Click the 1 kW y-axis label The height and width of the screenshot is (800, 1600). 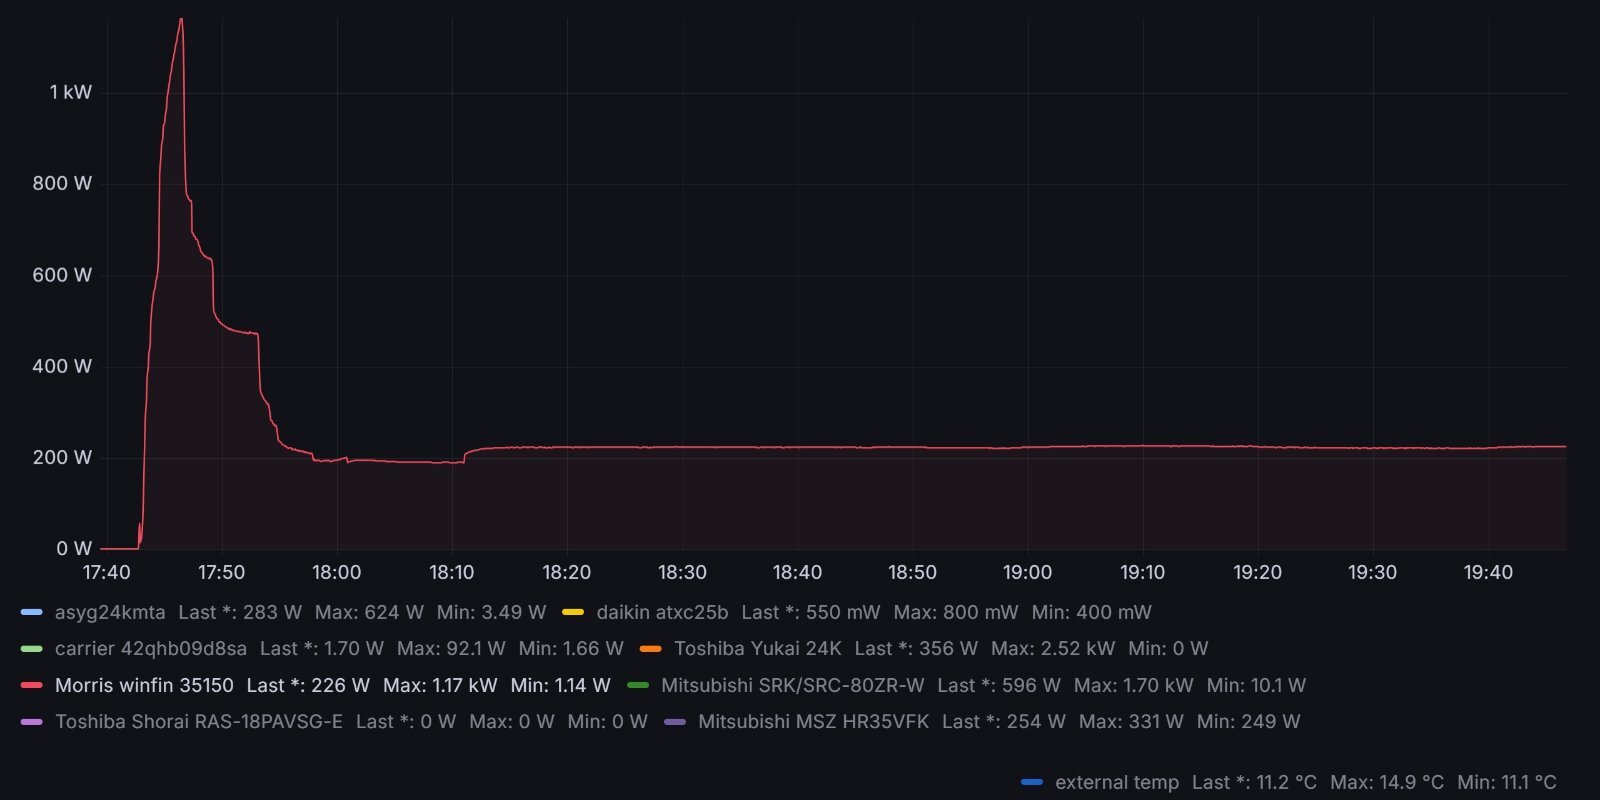point(70,92)
